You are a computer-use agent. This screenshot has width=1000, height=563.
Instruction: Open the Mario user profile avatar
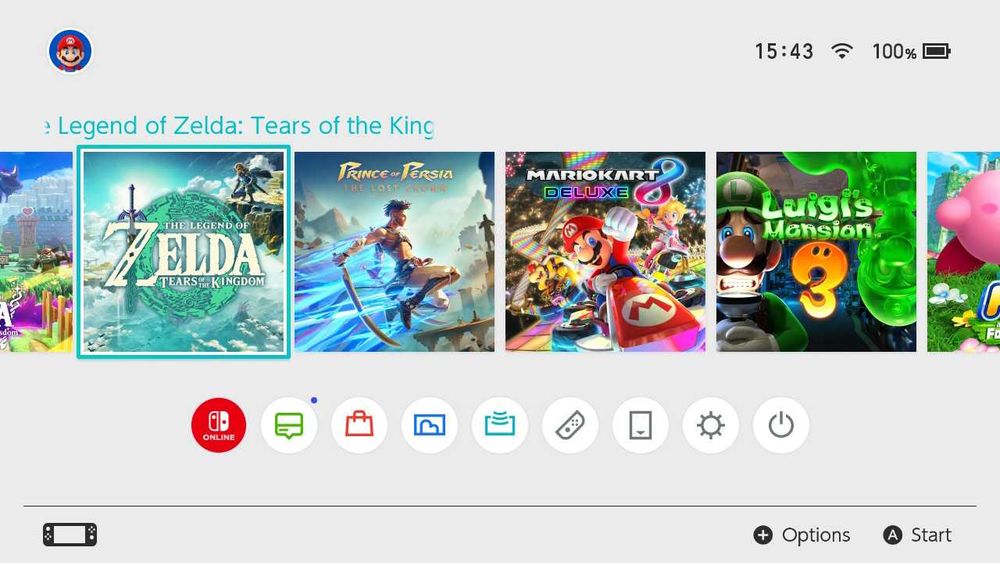(x=70, y=50)
